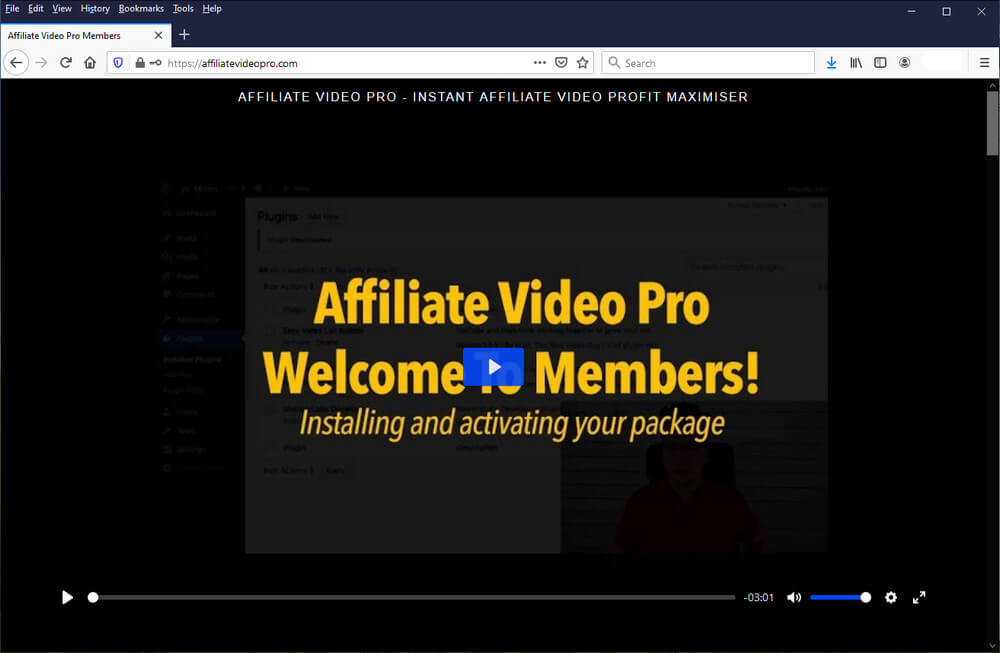Click the browser Search box
Viewport: 1000px width, 653px height.
(x=708, y=62)
